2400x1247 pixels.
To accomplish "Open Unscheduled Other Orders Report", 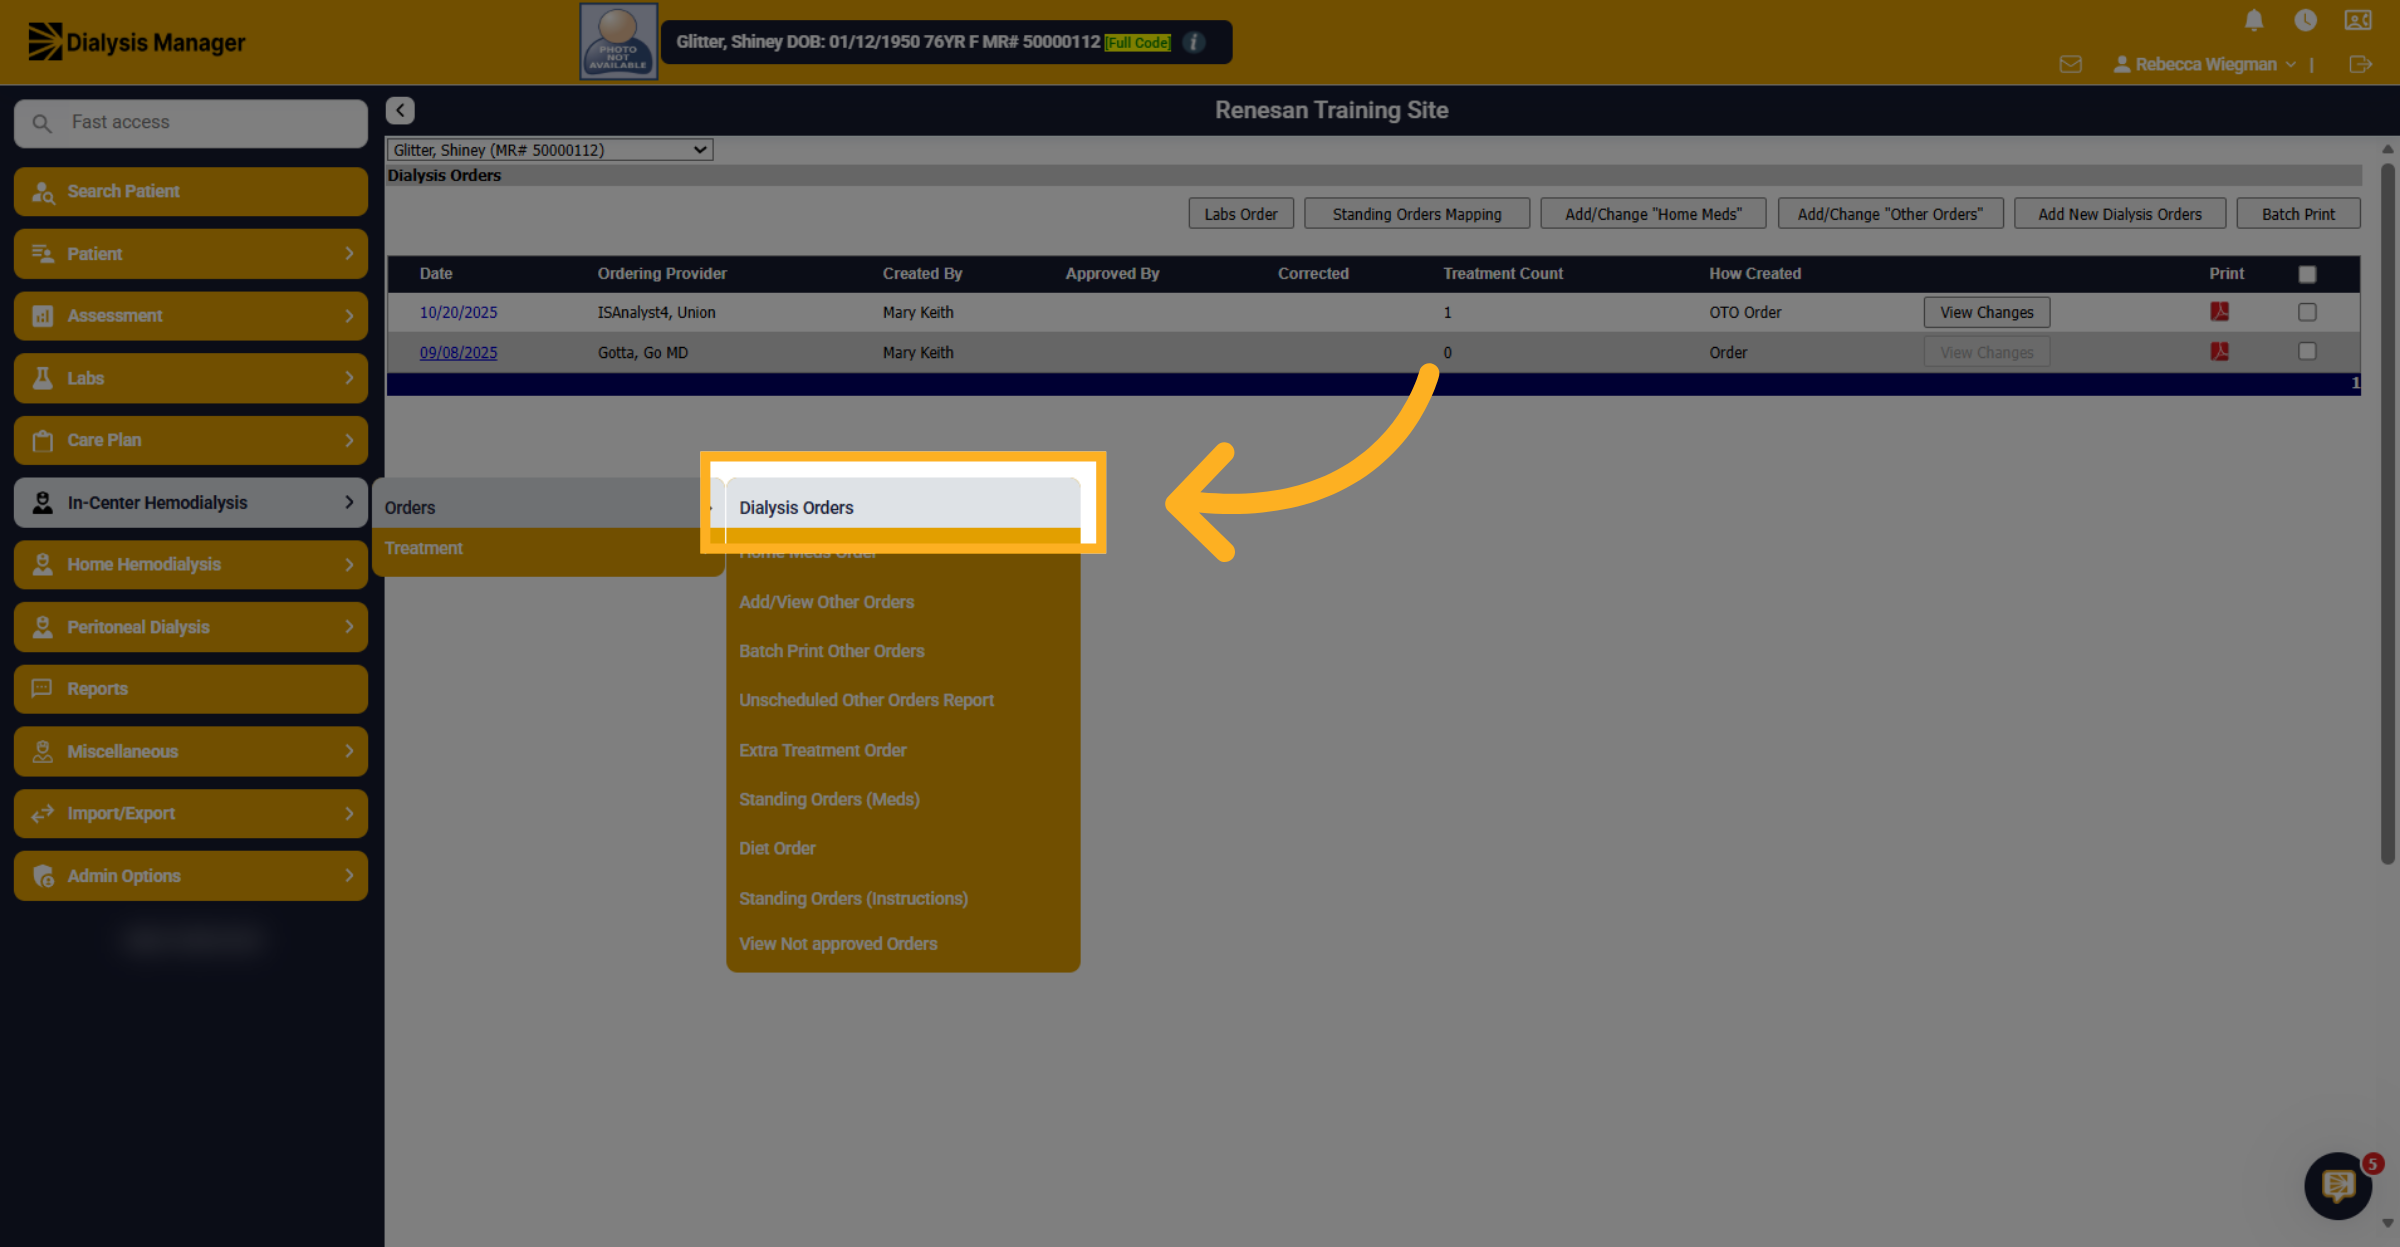I will coord(866,700).
